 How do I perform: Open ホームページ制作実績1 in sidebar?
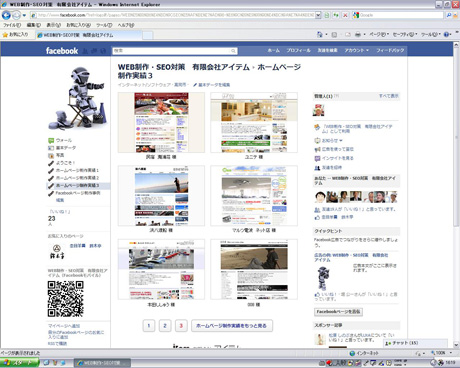[77, 170]
